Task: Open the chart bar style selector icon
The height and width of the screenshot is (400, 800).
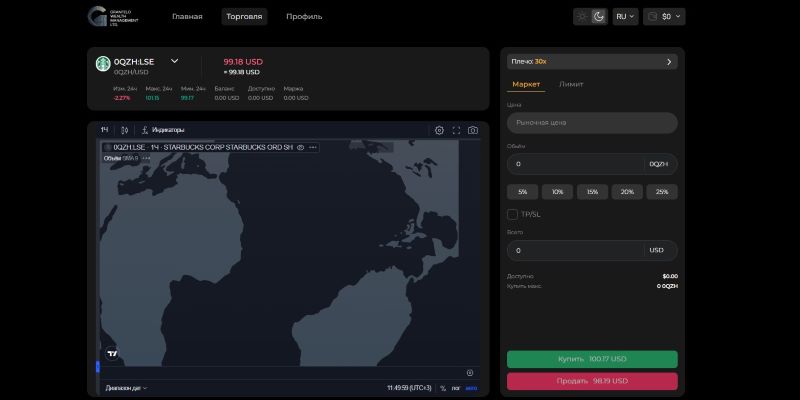Action: [x=124, y=130]
